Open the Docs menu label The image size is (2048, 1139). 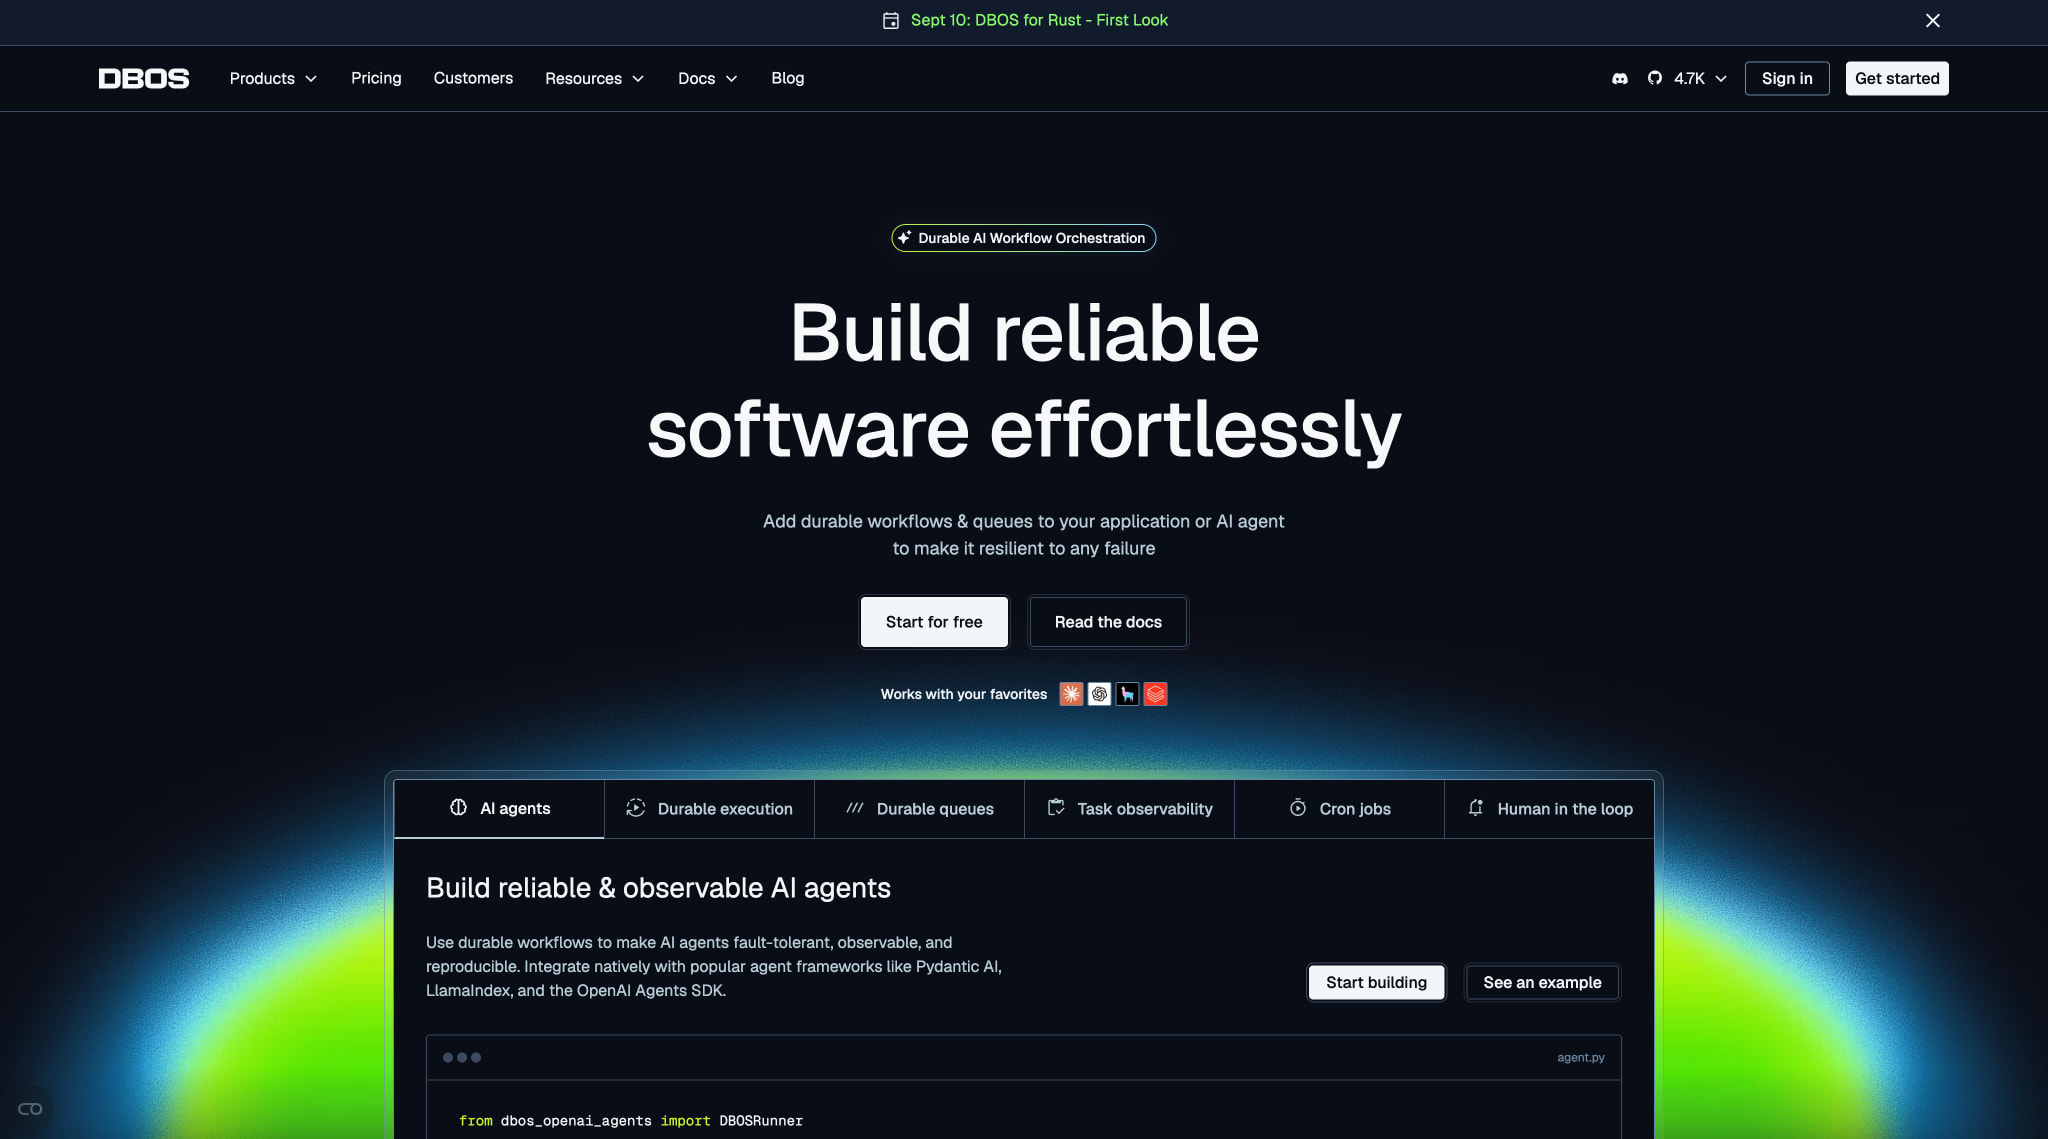point(696,78)
